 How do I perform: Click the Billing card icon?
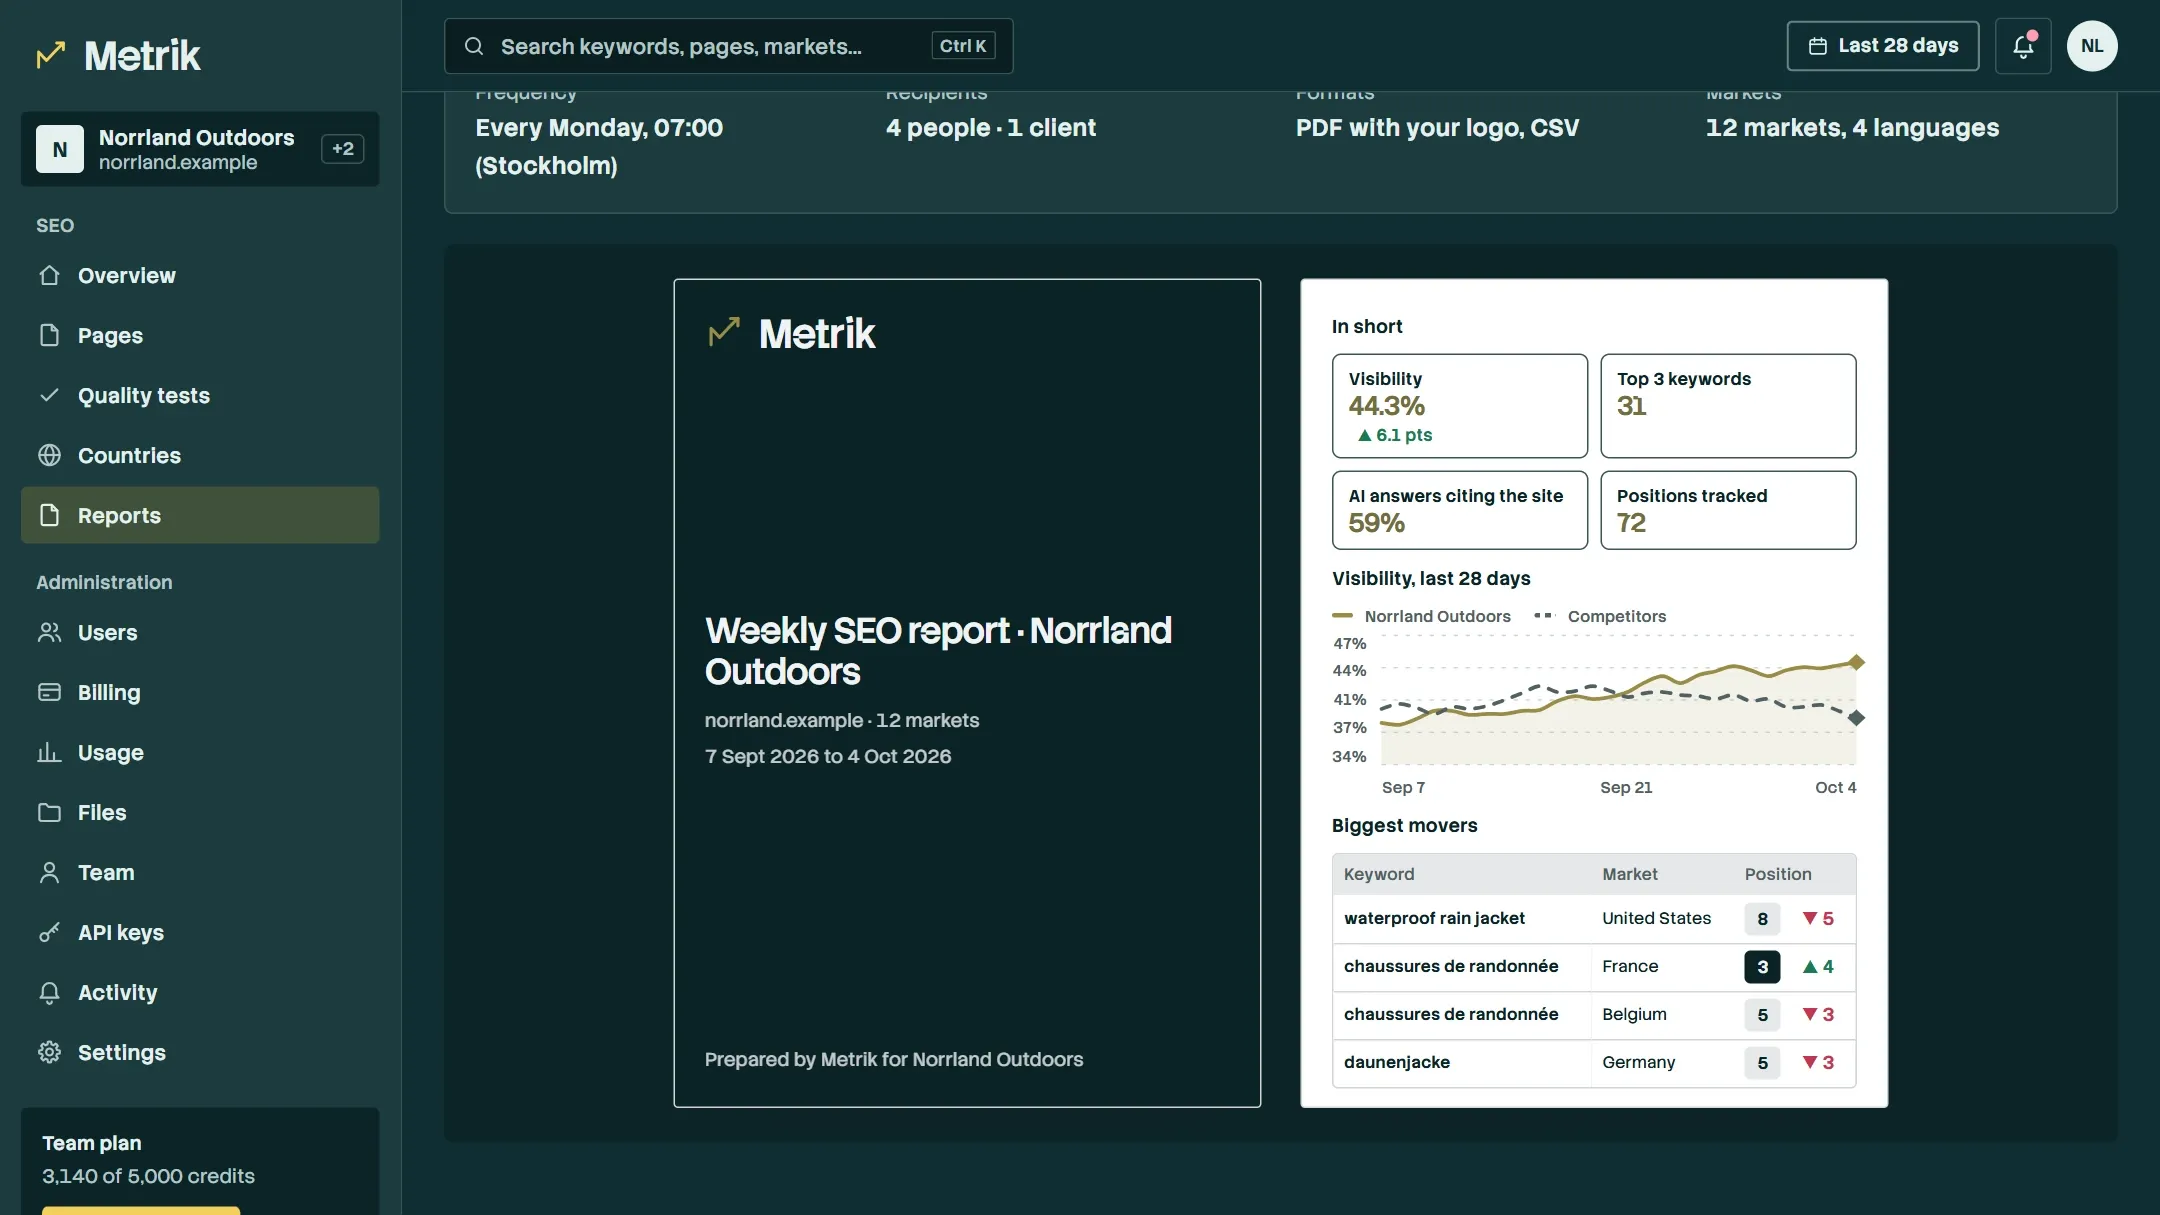pos(49,692)
